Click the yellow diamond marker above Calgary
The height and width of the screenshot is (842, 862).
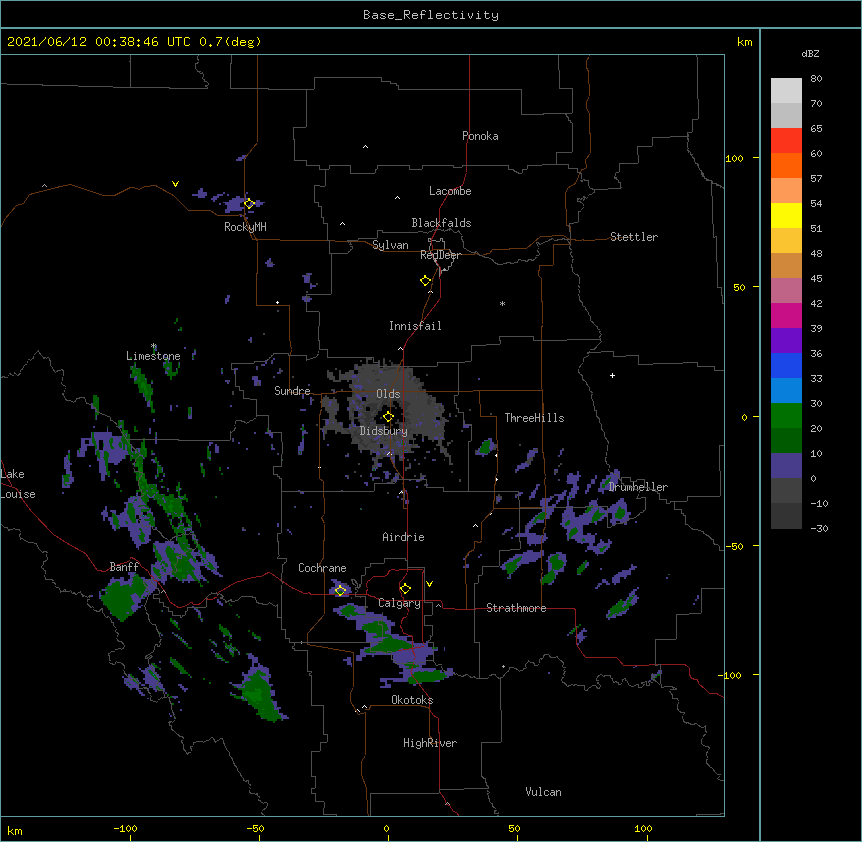click(405, 589)
